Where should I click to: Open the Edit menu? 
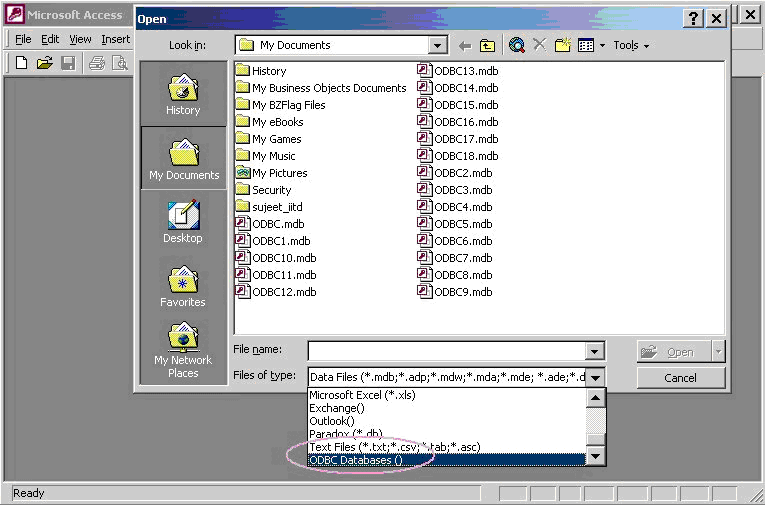(50, 39)
